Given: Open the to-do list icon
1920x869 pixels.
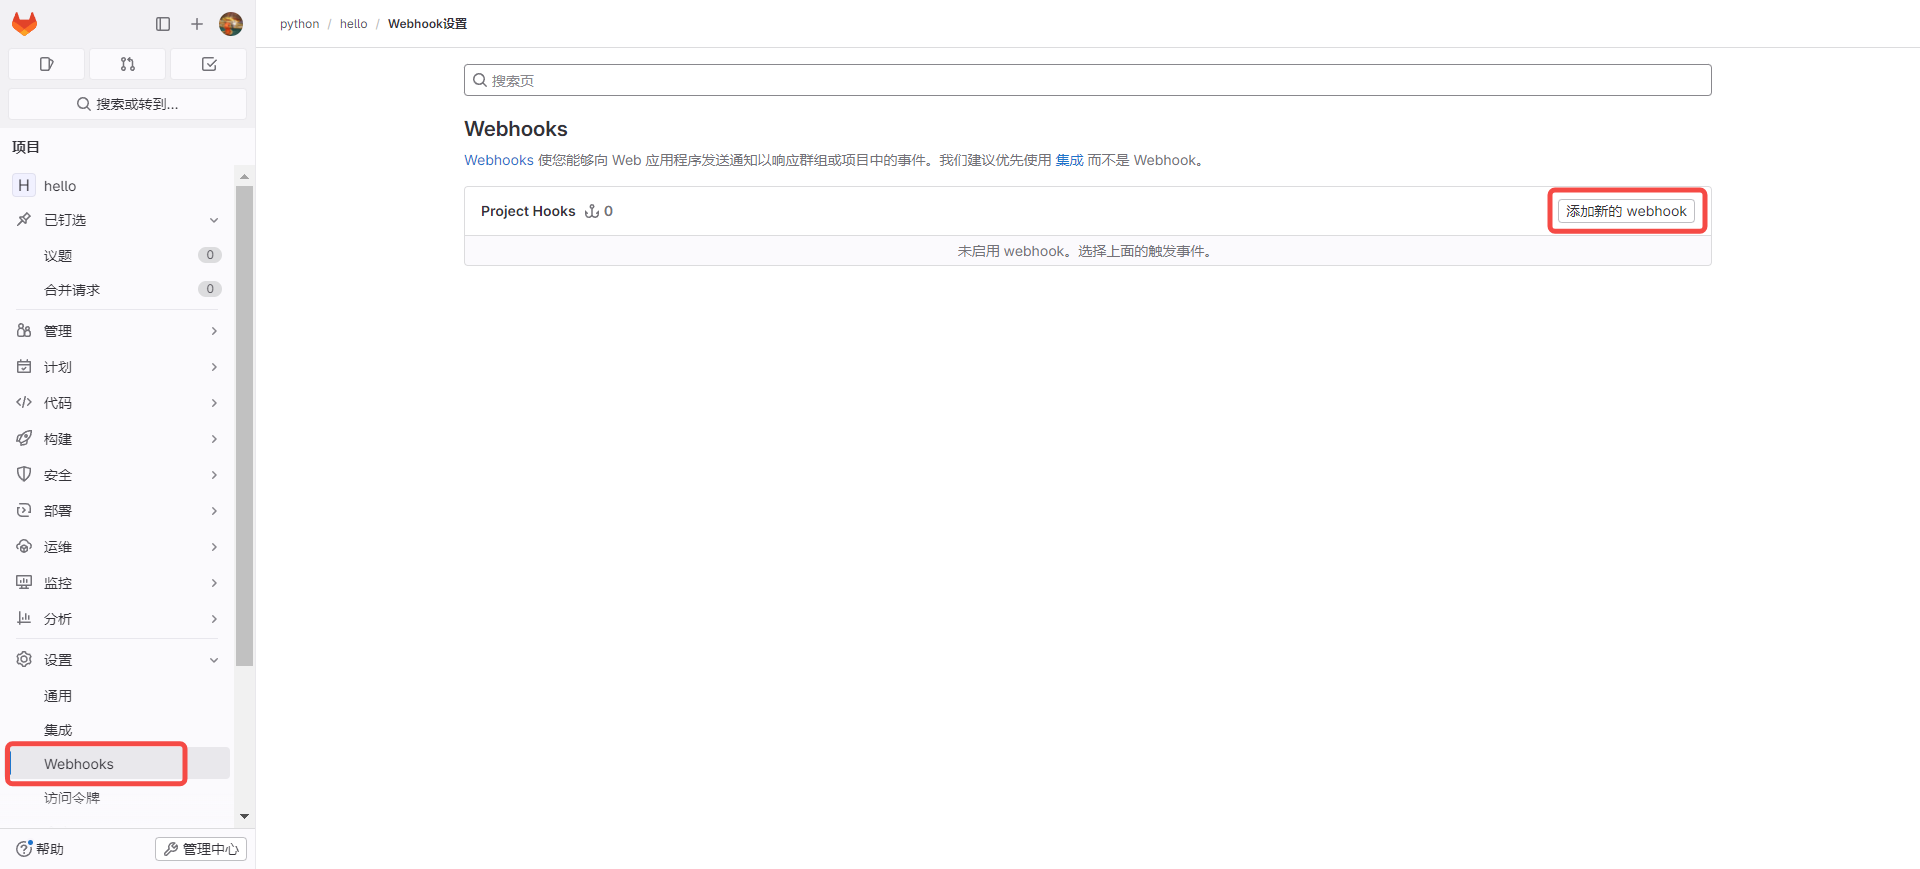Looking at the screenshot, I should coord(209,64).
